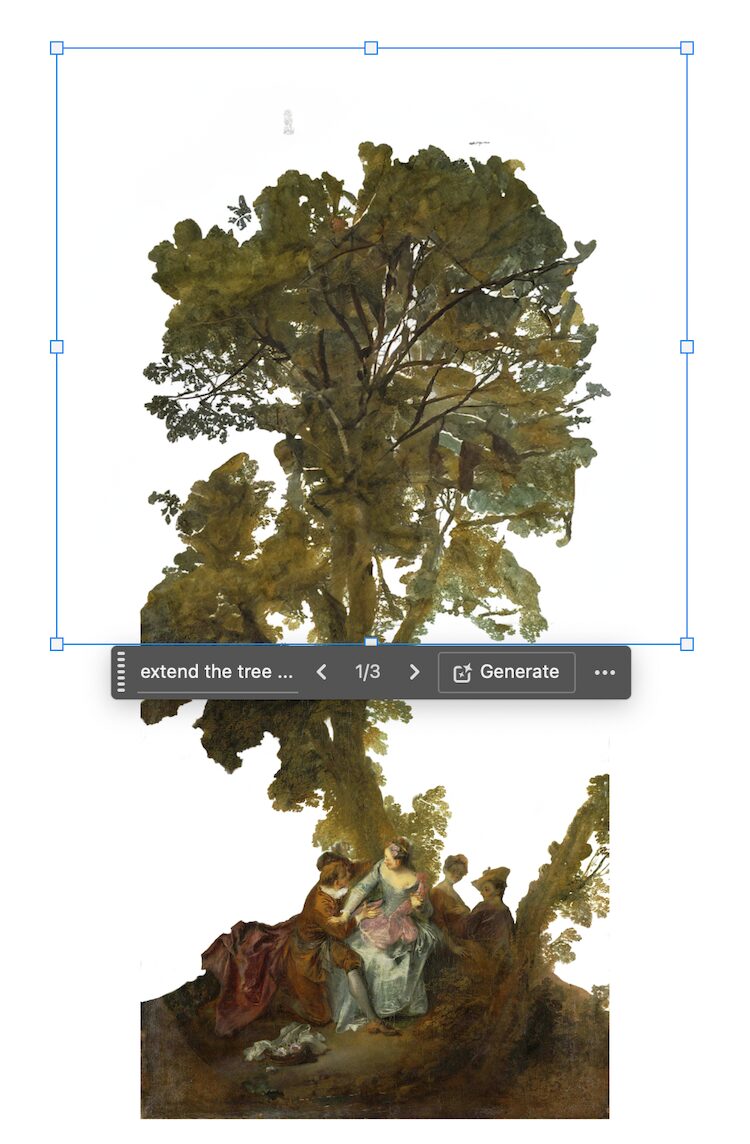Screen dimensions: 750x1144
Task: Click the '1/3' variation counter
Action: [x=367, y=672]
